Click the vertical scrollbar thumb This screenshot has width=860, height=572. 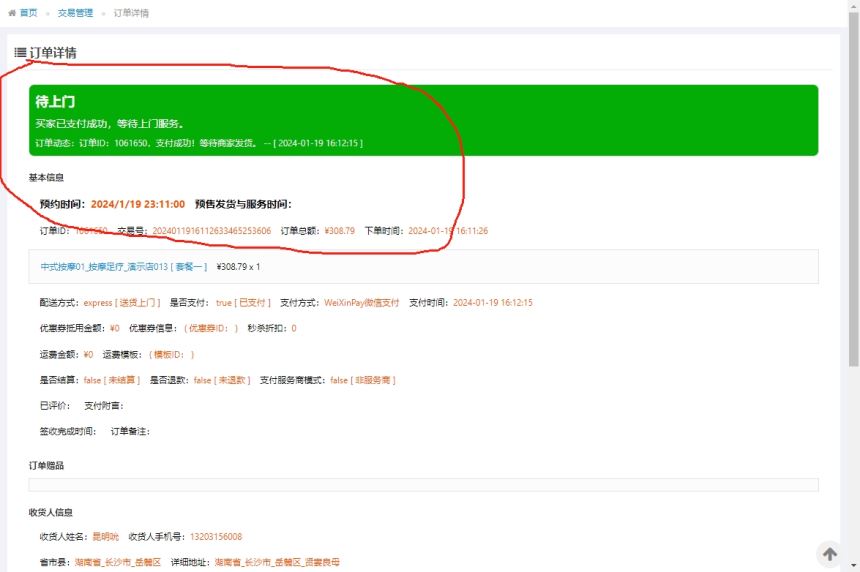tap(853, 188)
